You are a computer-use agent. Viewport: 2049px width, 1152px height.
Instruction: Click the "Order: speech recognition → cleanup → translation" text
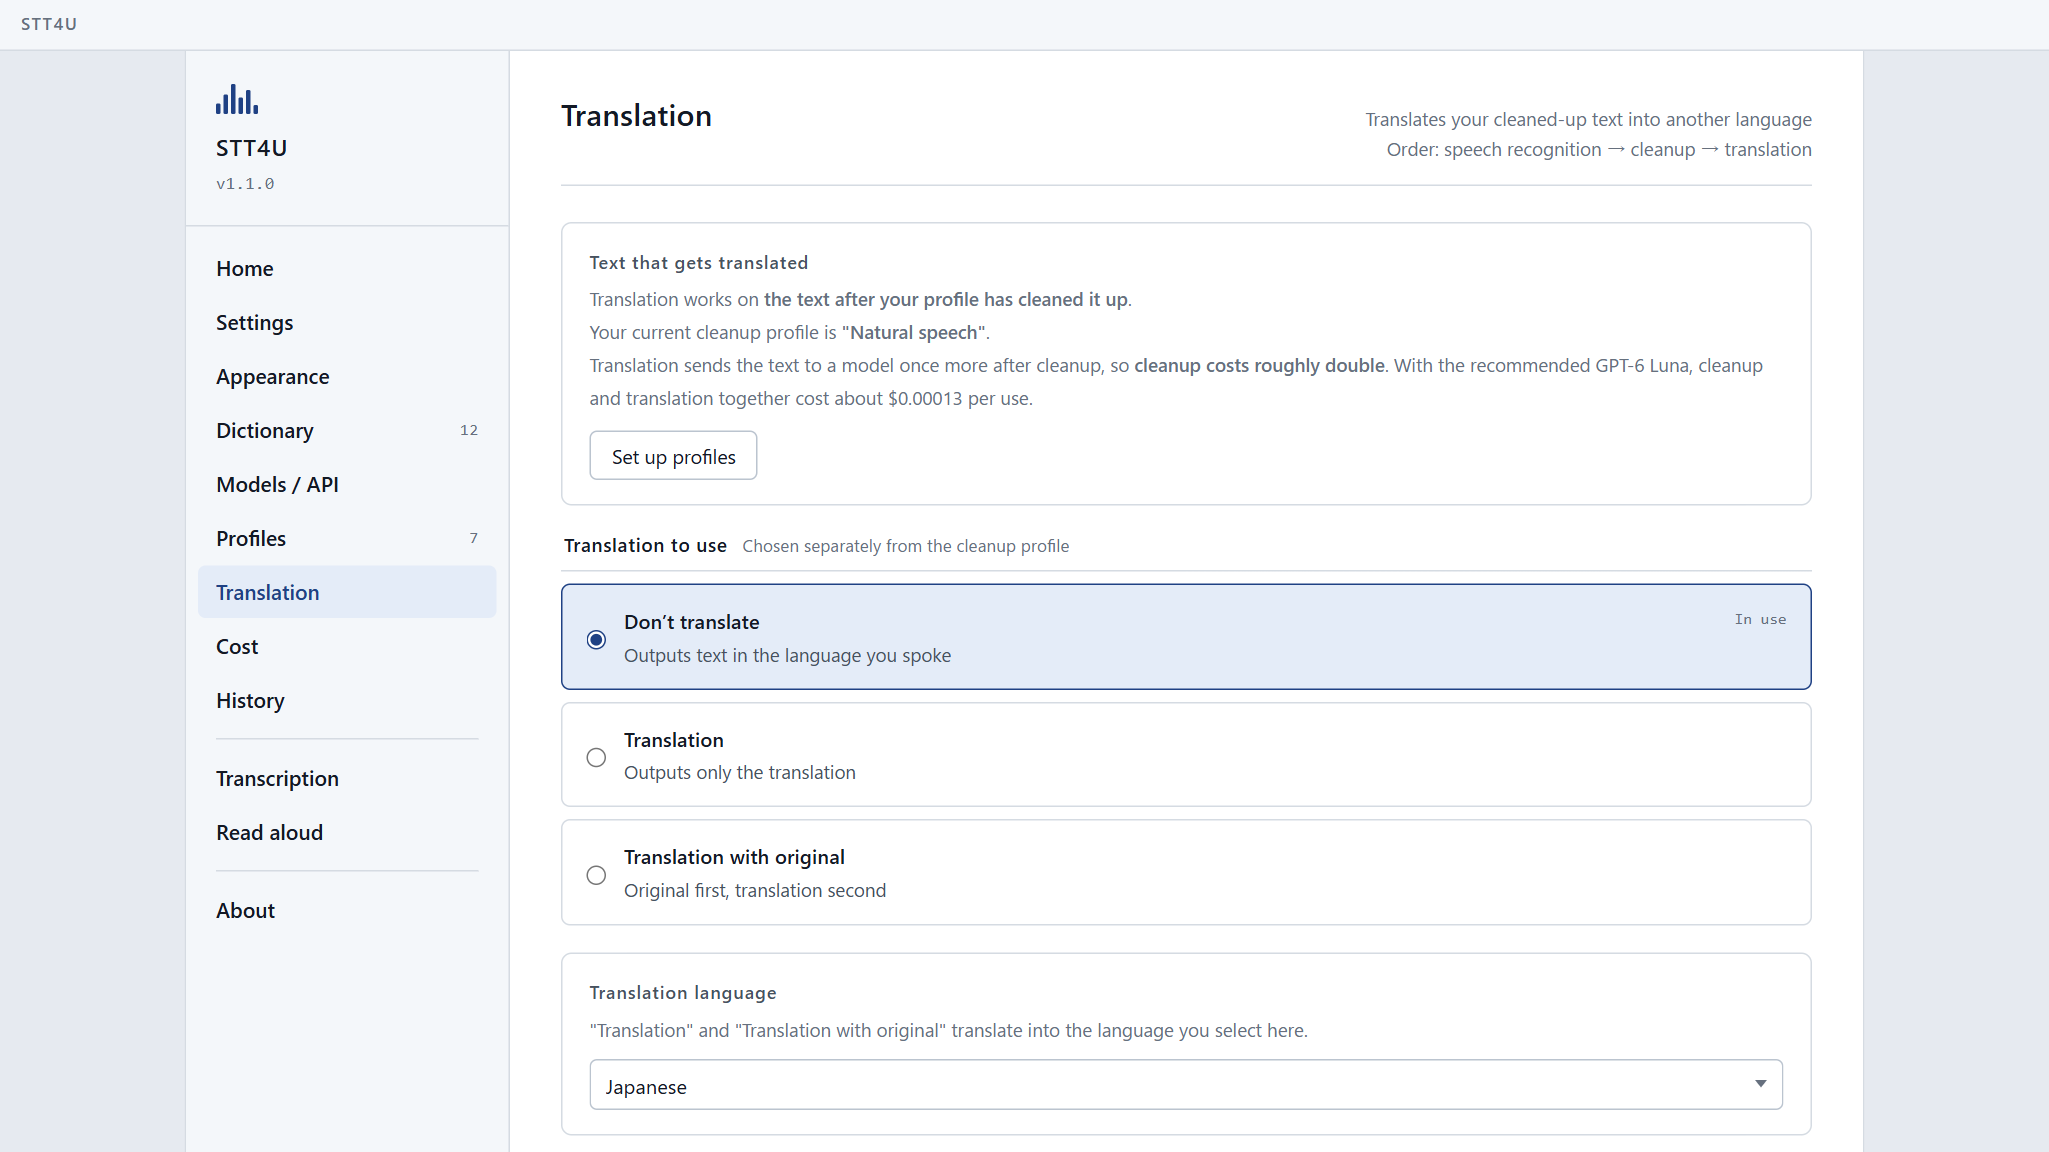(x=1598, y=150)
